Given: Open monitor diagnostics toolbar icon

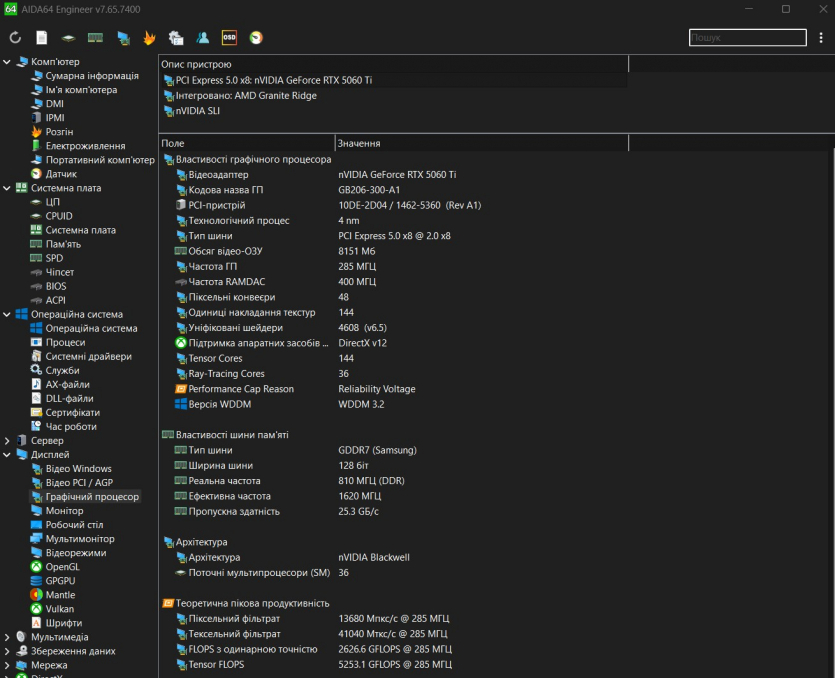Looking at the screenshot, I should point(123,38).
